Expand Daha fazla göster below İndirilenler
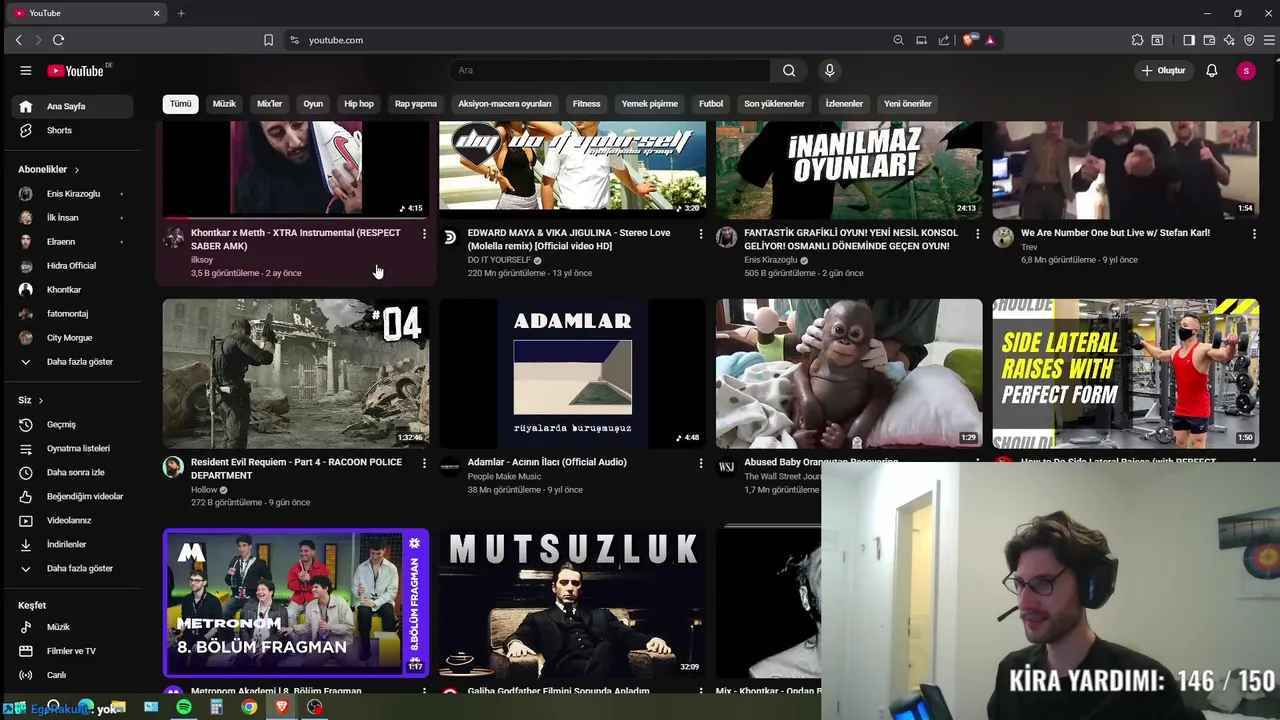This screenshot has height=720, width=1280. pyautogui.click(x=73, y=569)
